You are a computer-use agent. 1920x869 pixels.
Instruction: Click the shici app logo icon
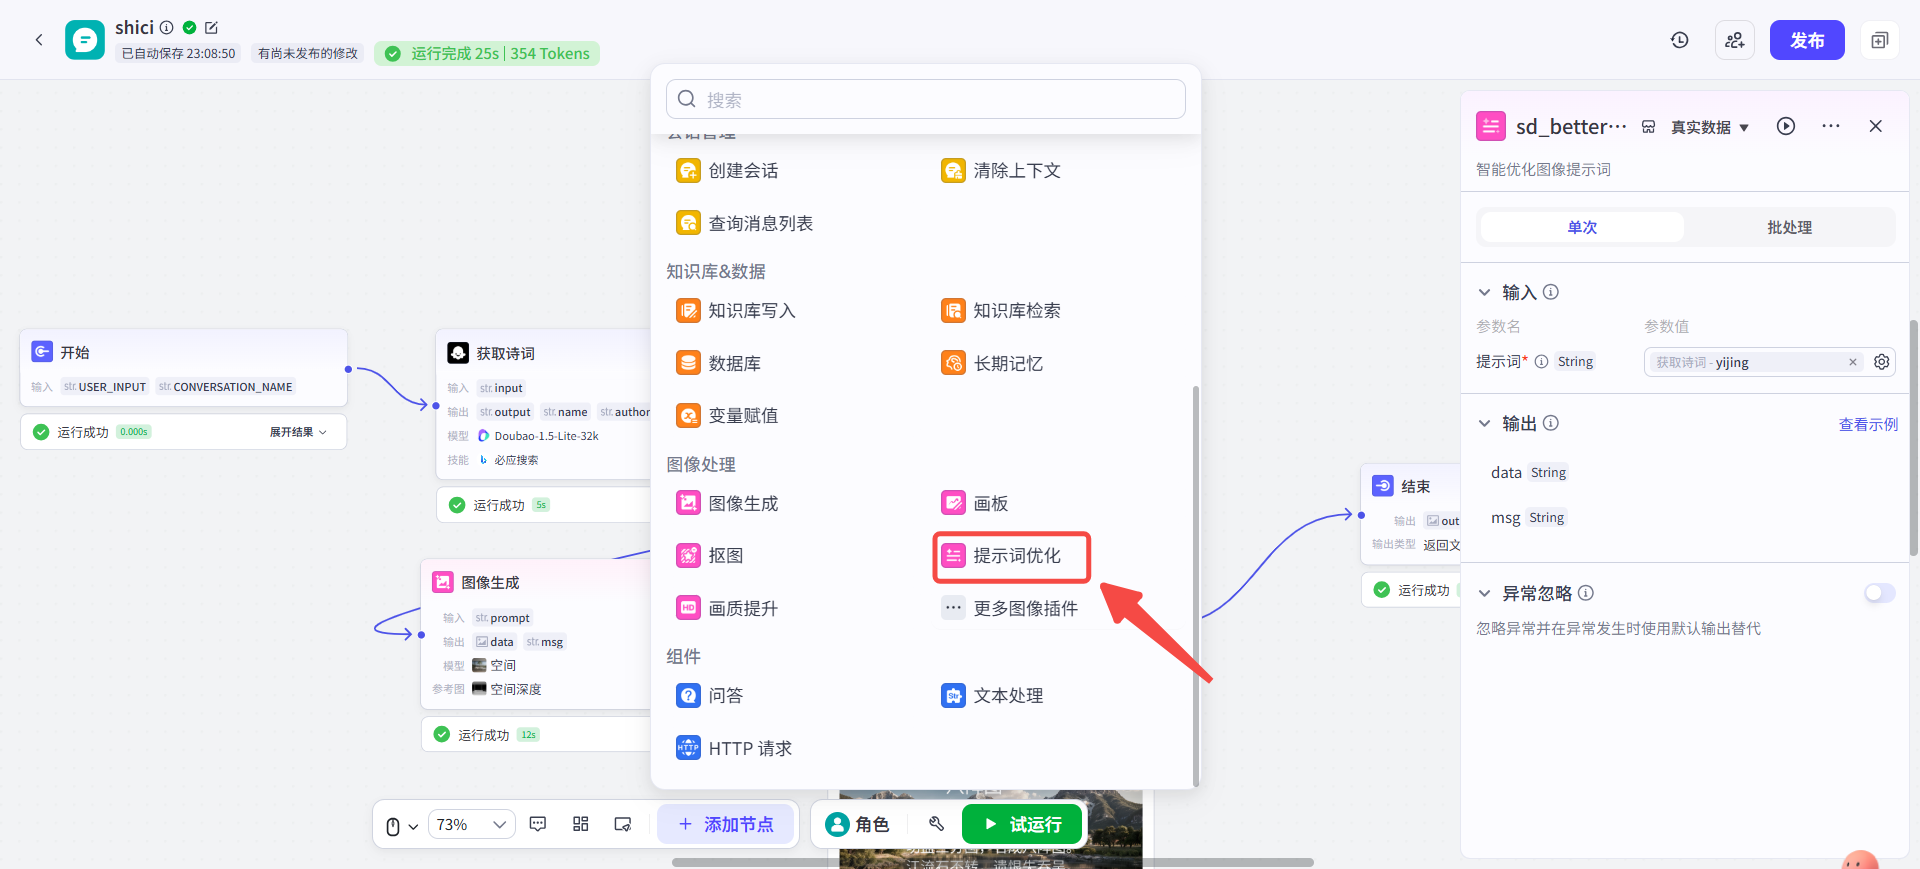[85, 40]
